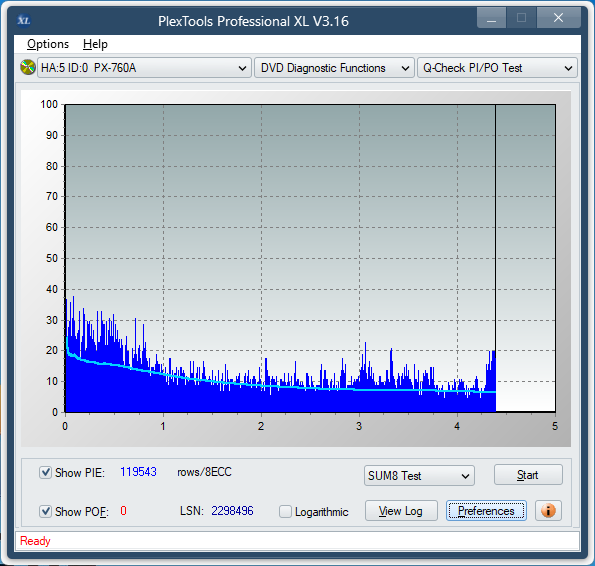Open the DVD Diagnostic Functions dropdown

[x=334, y=68]
